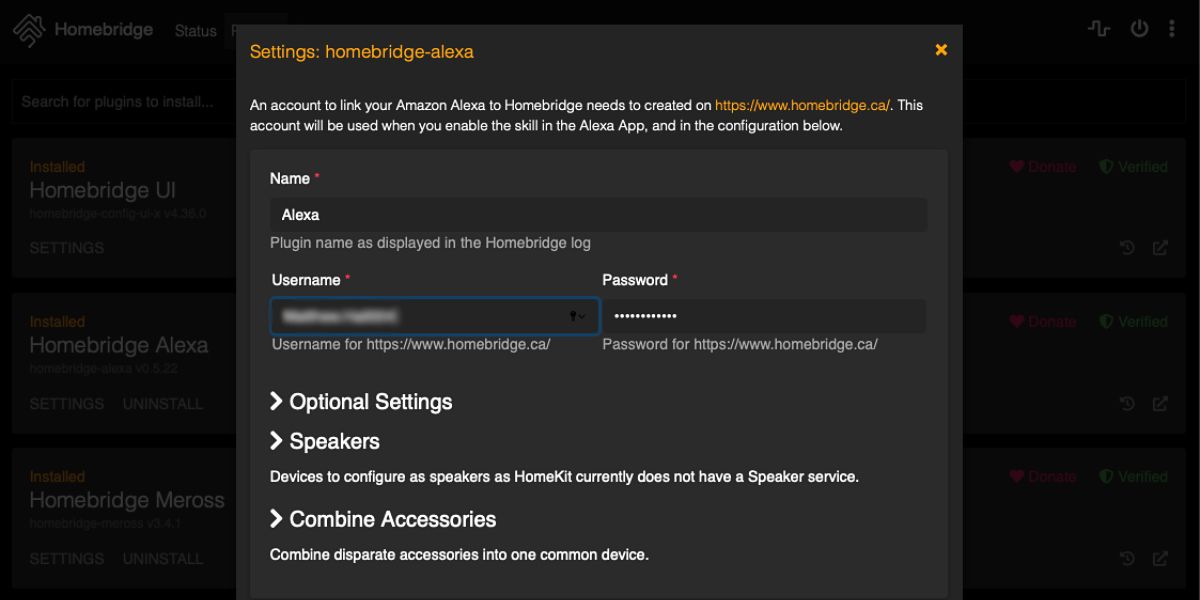
Task: Open the three-dot overflow menu
Action: (x=1172, y=29)
